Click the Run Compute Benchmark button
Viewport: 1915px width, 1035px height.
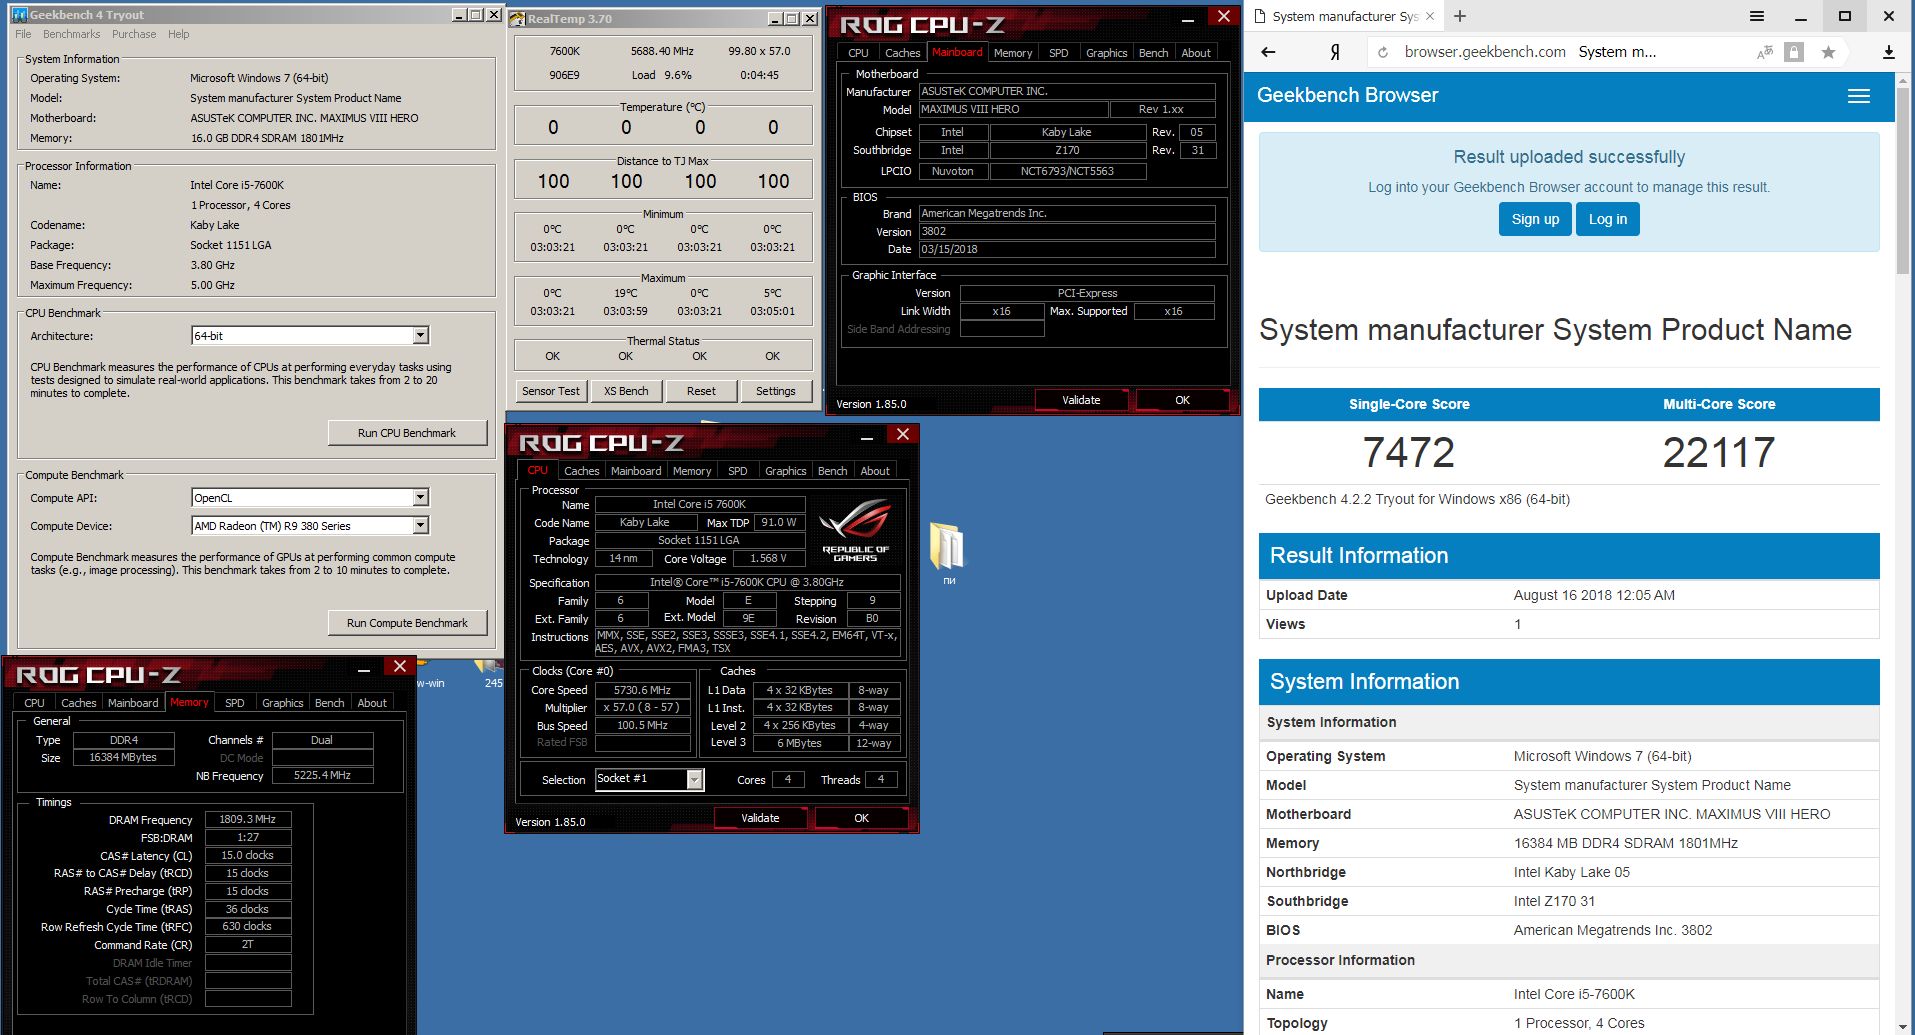pos(407,623)
